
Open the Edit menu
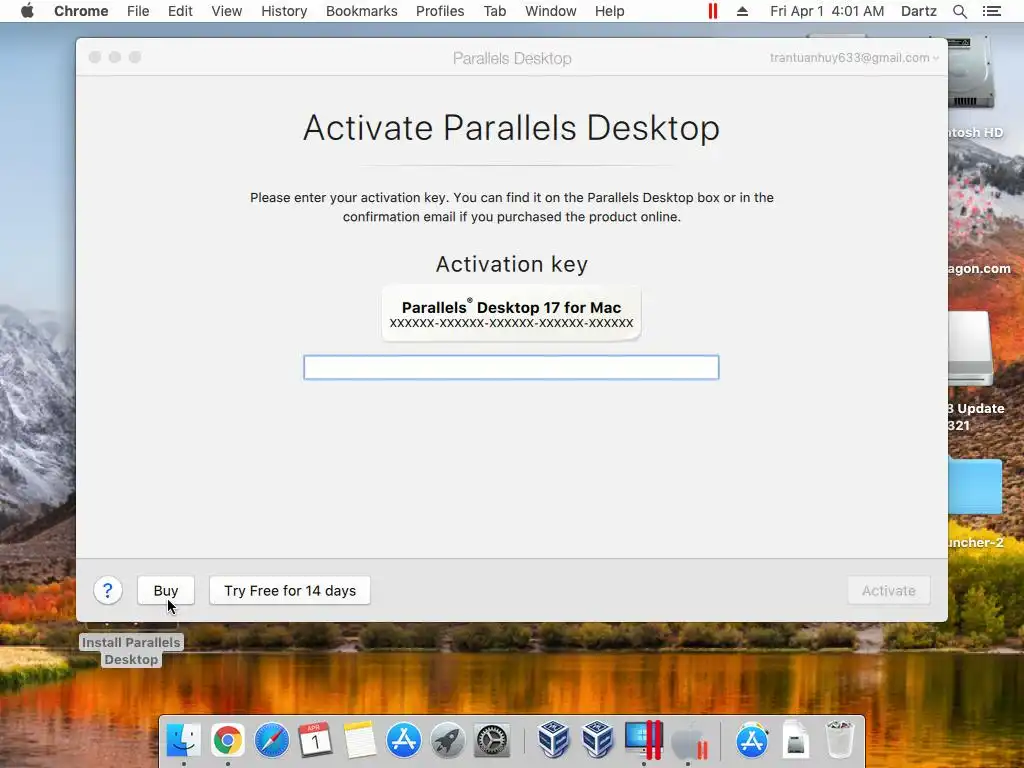[x=180, y=11]
